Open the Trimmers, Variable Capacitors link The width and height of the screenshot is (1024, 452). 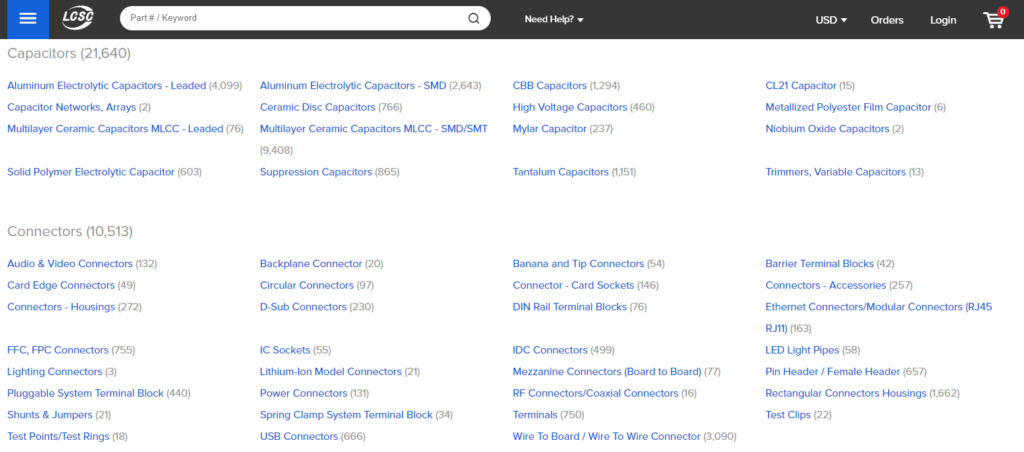835,172
